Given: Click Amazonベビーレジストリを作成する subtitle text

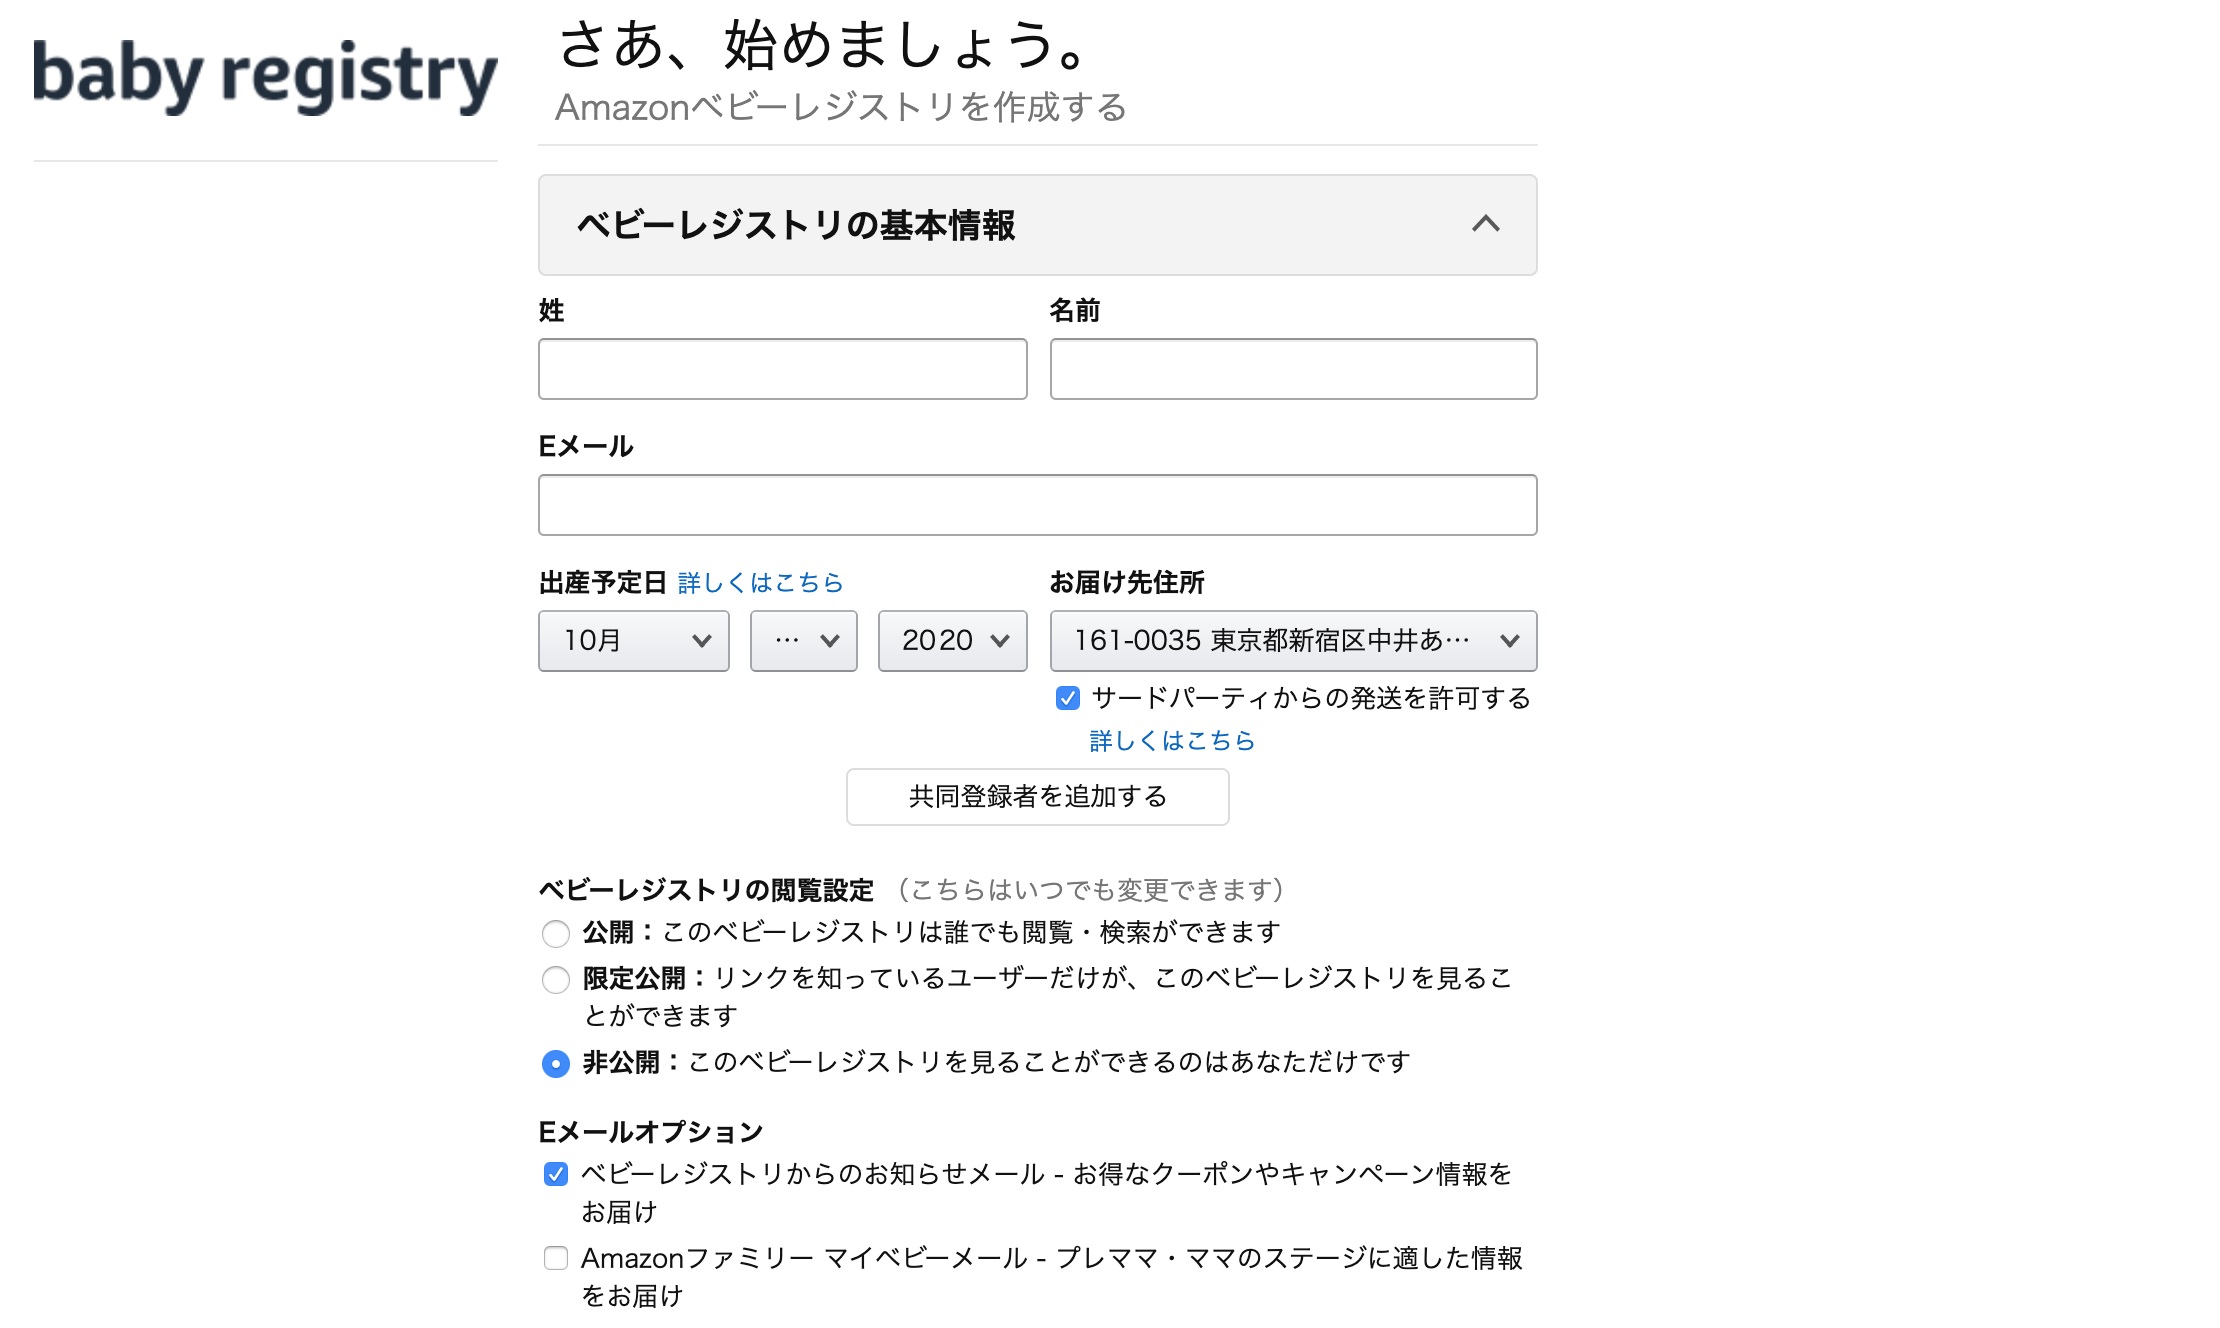Looking at the screenshot, I should tap(841, 107).
